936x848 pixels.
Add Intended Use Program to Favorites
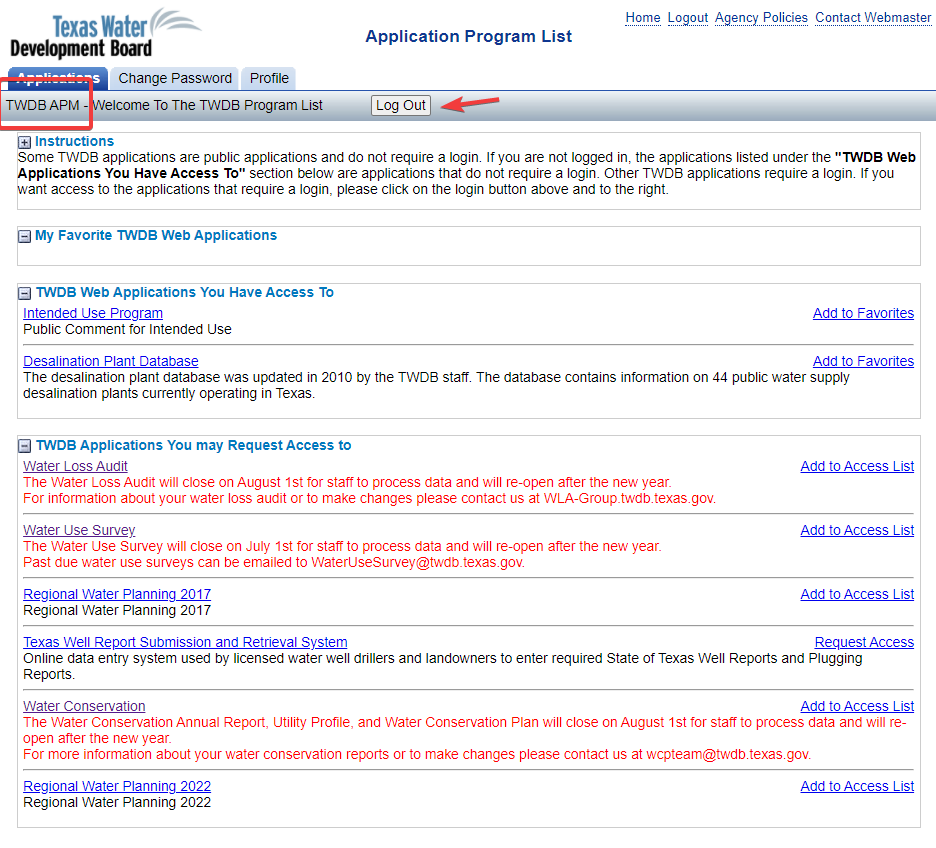tap(863, 313)
